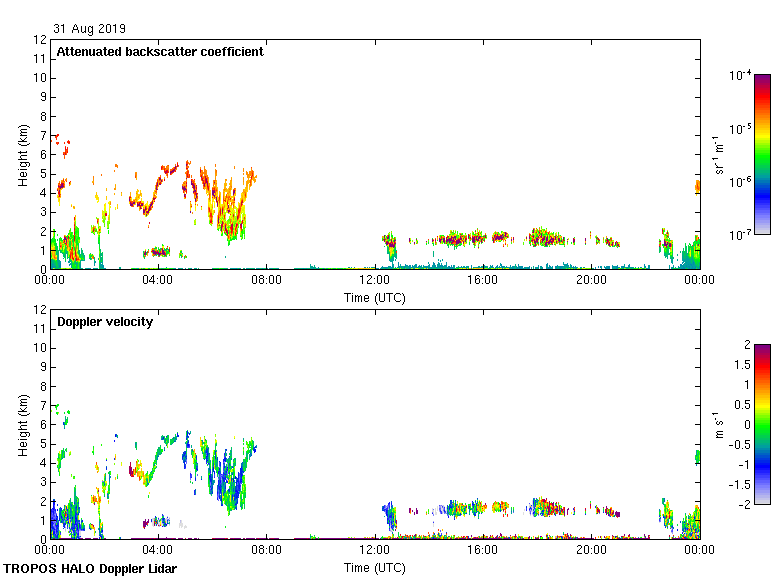This screenshot has height=580, width=780.
Task: Select the Doppler velocity plot title
Action: click(105, 322)
